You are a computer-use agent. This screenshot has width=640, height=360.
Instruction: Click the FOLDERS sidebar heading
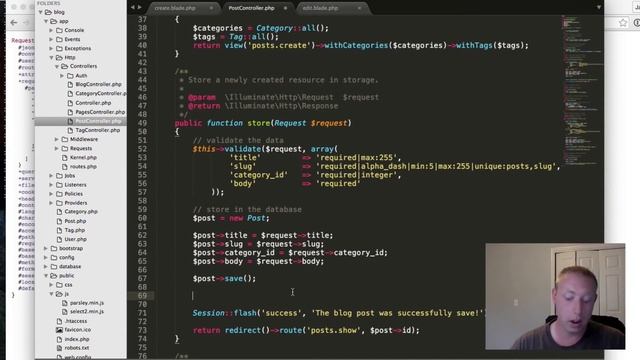pyautogui.click(x=48, y=3)
